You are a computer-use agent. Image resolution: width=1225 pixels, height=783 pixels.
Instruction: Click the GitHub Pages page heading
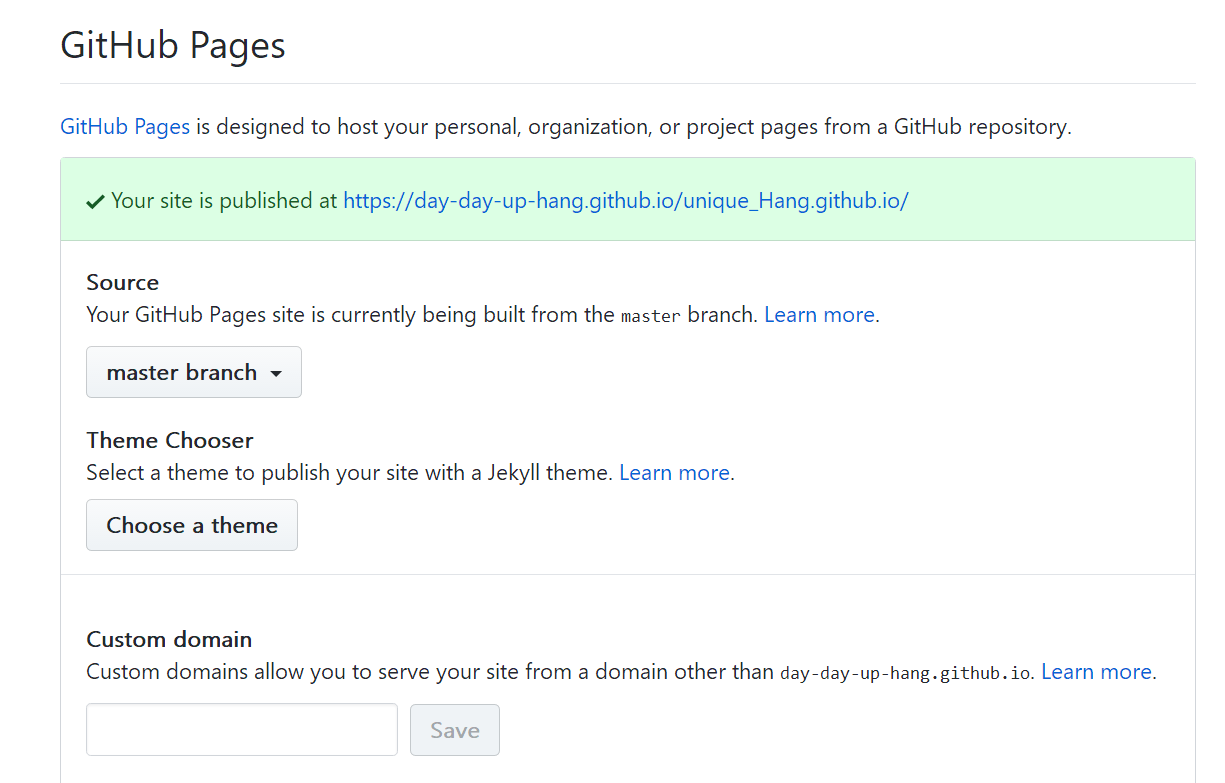coord(173,46)
